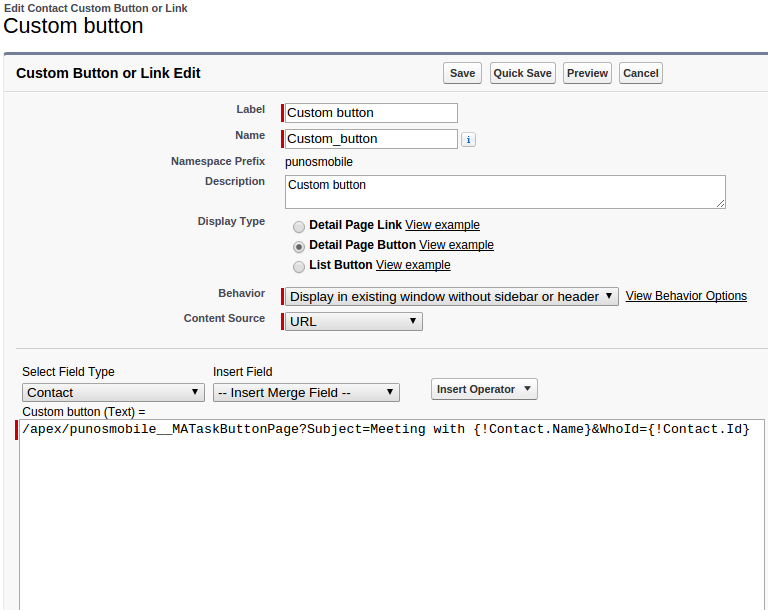Choose the List Button radio option

299,267
